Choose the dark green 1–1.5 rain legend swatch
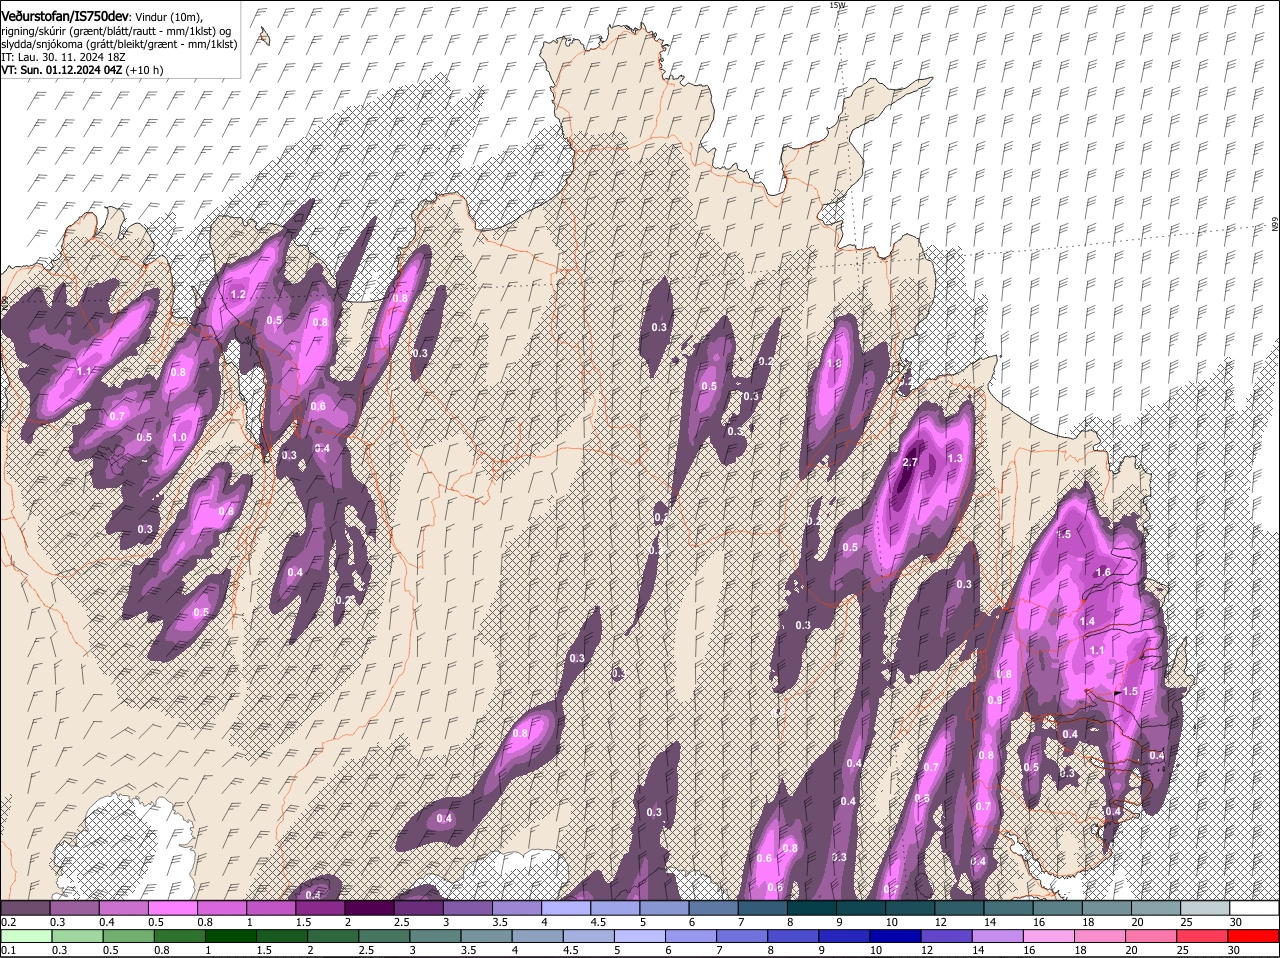 233,936
